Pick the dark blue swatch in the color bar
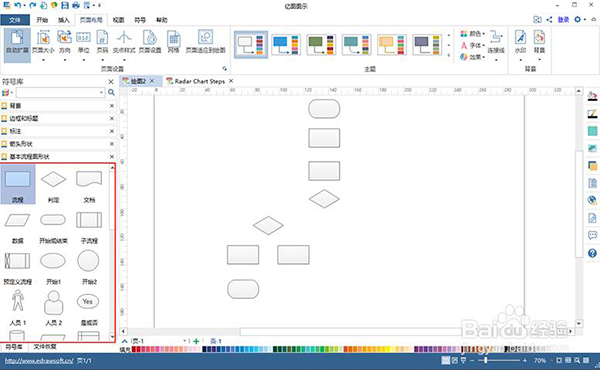Image resolution: width=600 pixels, height=370 pixels. (x=205, y=349)
